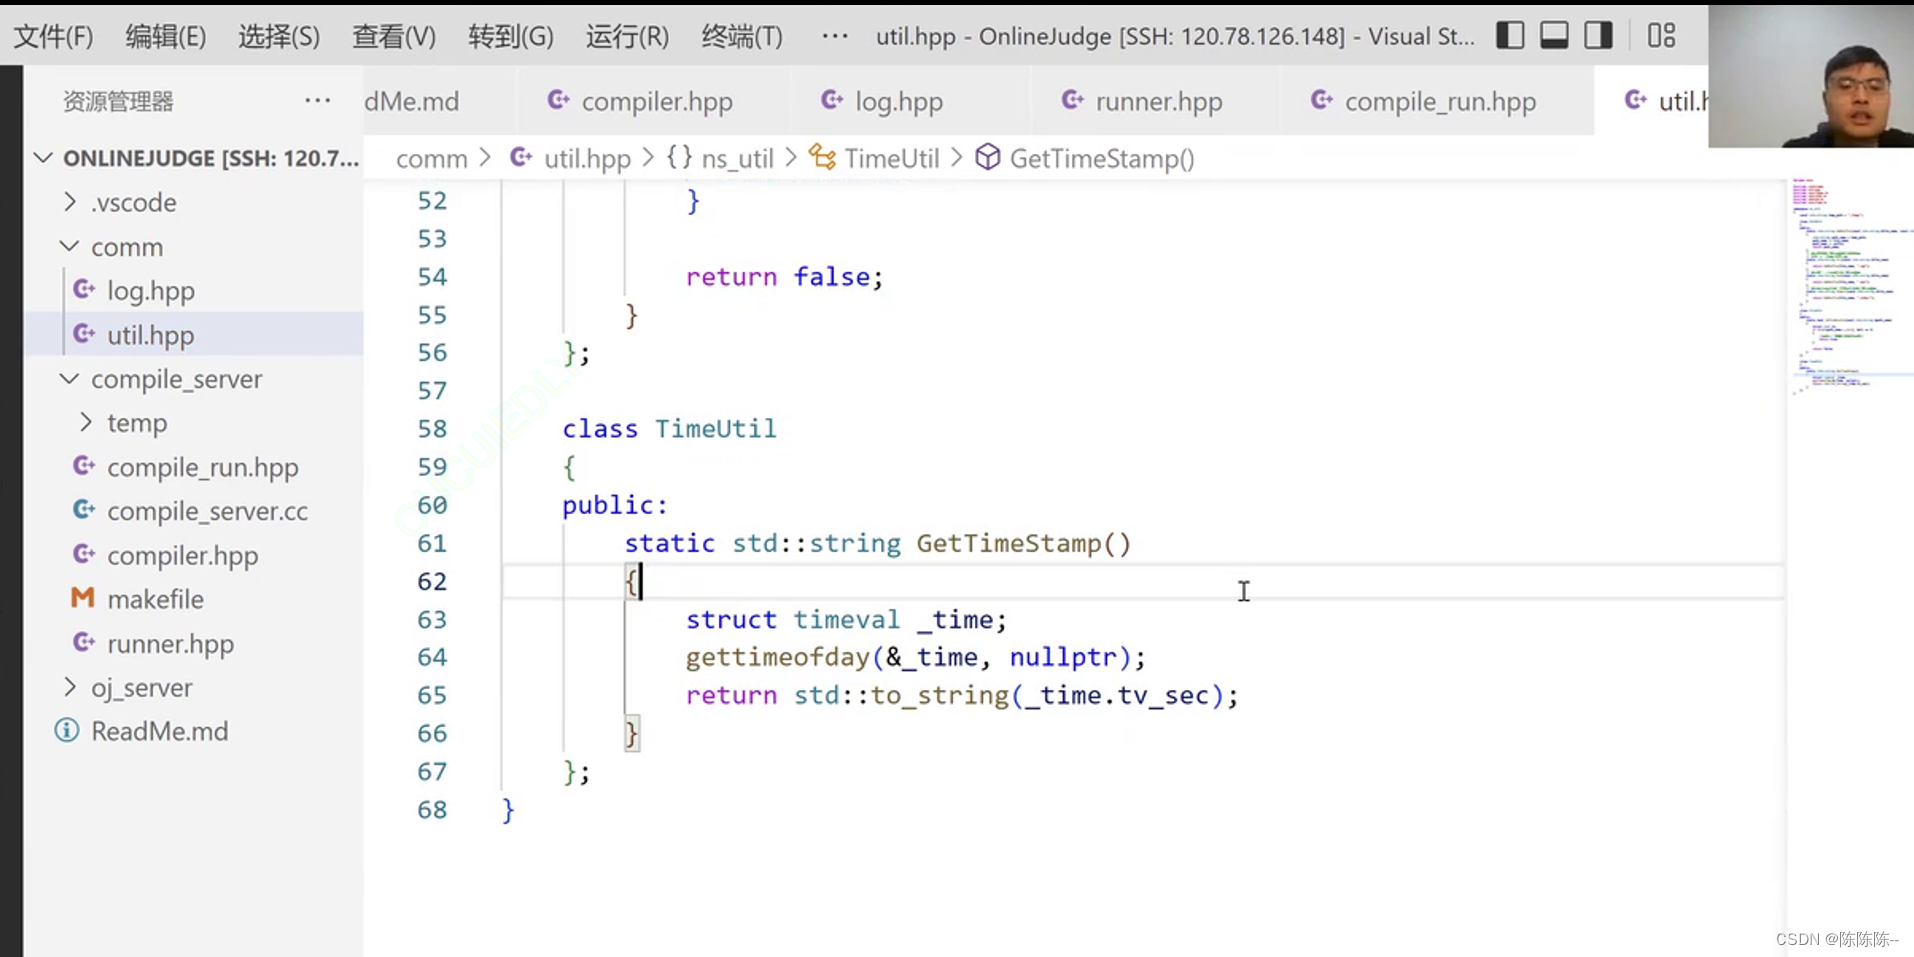Collapse the comm folder
Screen dimensions: 1914x957
[x=69, y=246]
